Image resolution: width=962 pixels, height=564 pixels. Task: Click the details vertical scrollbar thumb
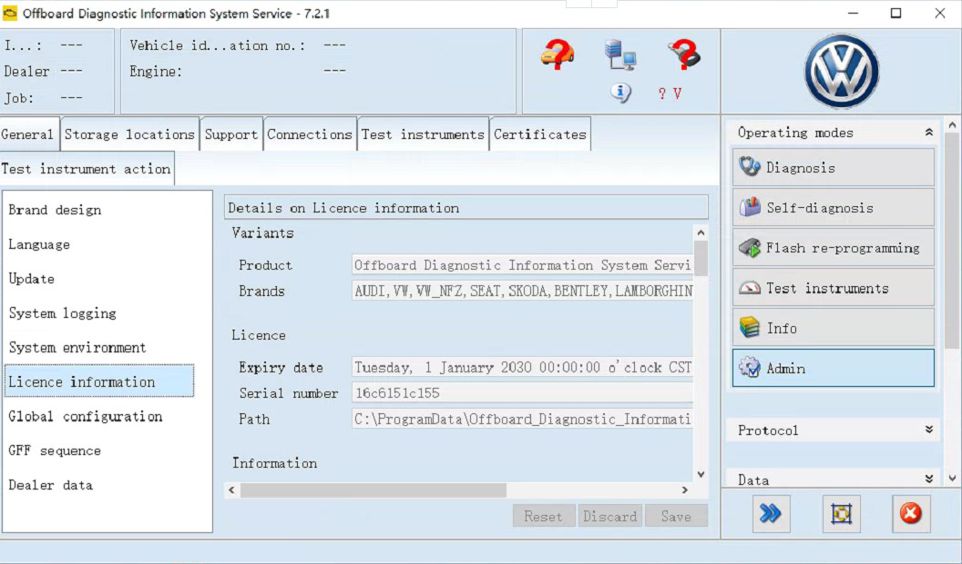click(701, 258)
